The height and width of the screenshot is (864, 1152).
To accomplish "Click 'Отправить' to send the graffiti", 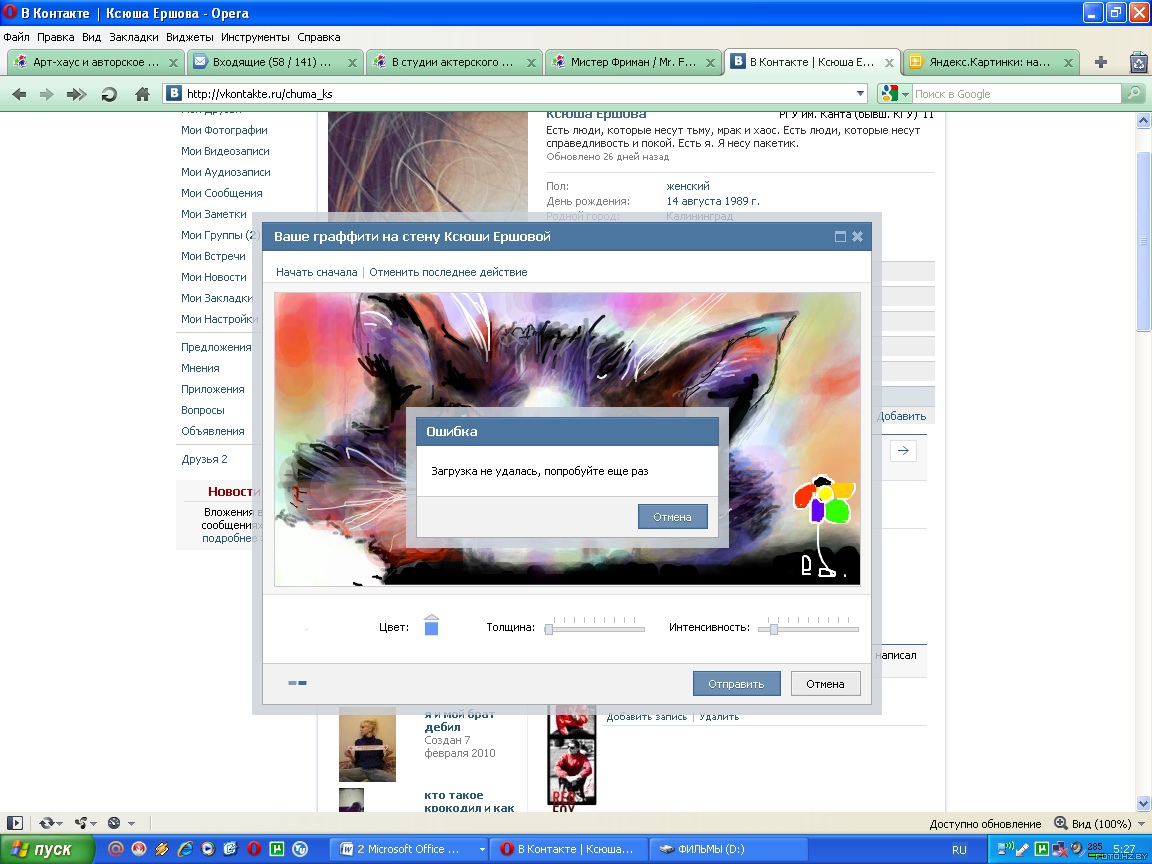I will tap(736, 683).
